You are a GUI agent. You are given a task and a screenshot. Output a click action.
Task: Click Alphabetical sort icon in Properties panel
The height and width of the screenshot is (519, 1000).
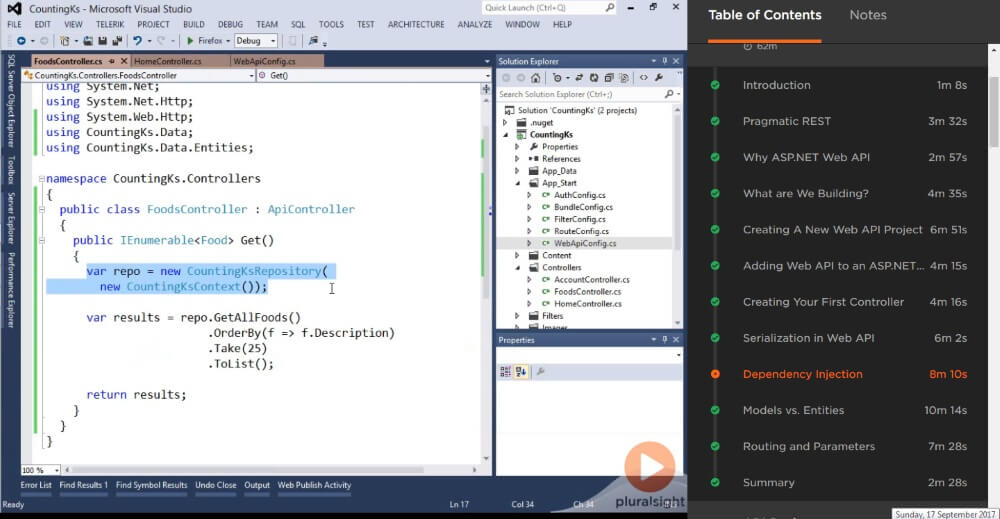(x=521, y=372)
